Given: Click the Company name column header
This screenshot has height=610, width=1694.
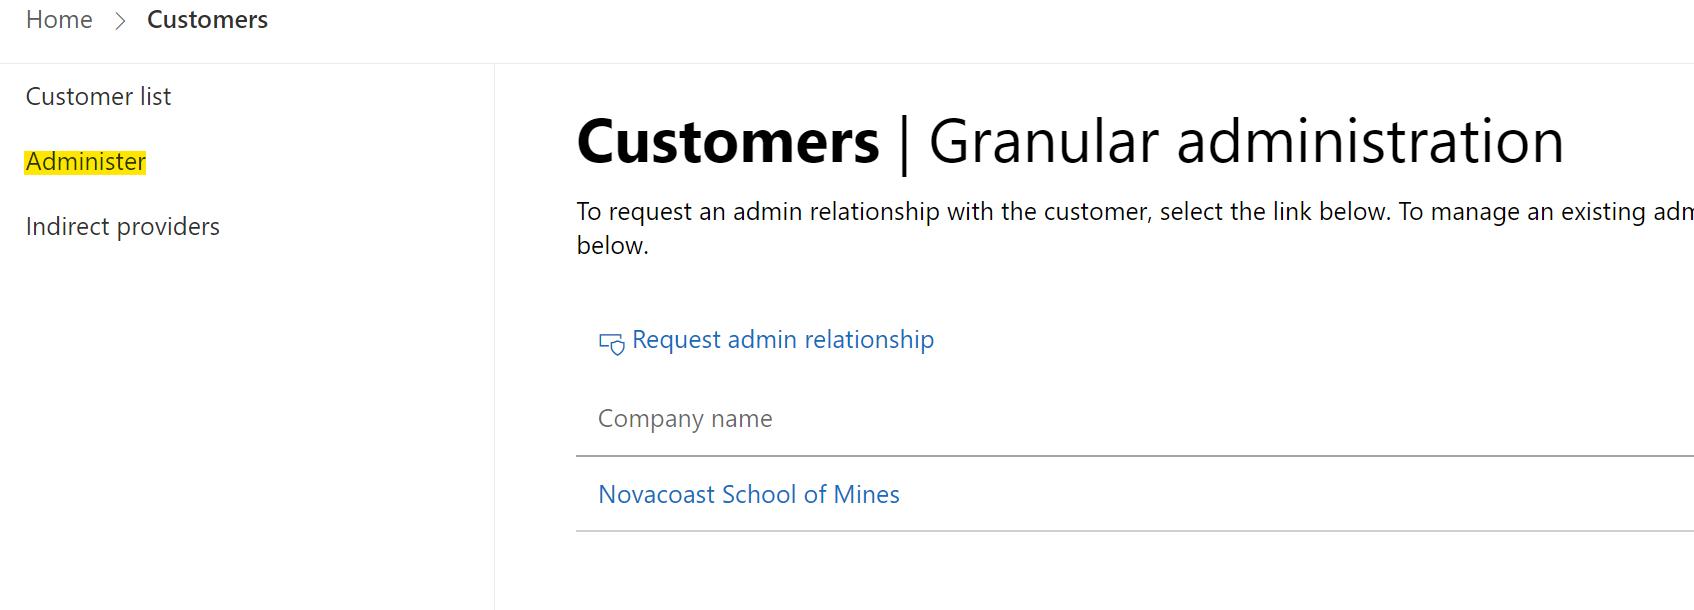Looking at the screenshot, I should (685, 419).
